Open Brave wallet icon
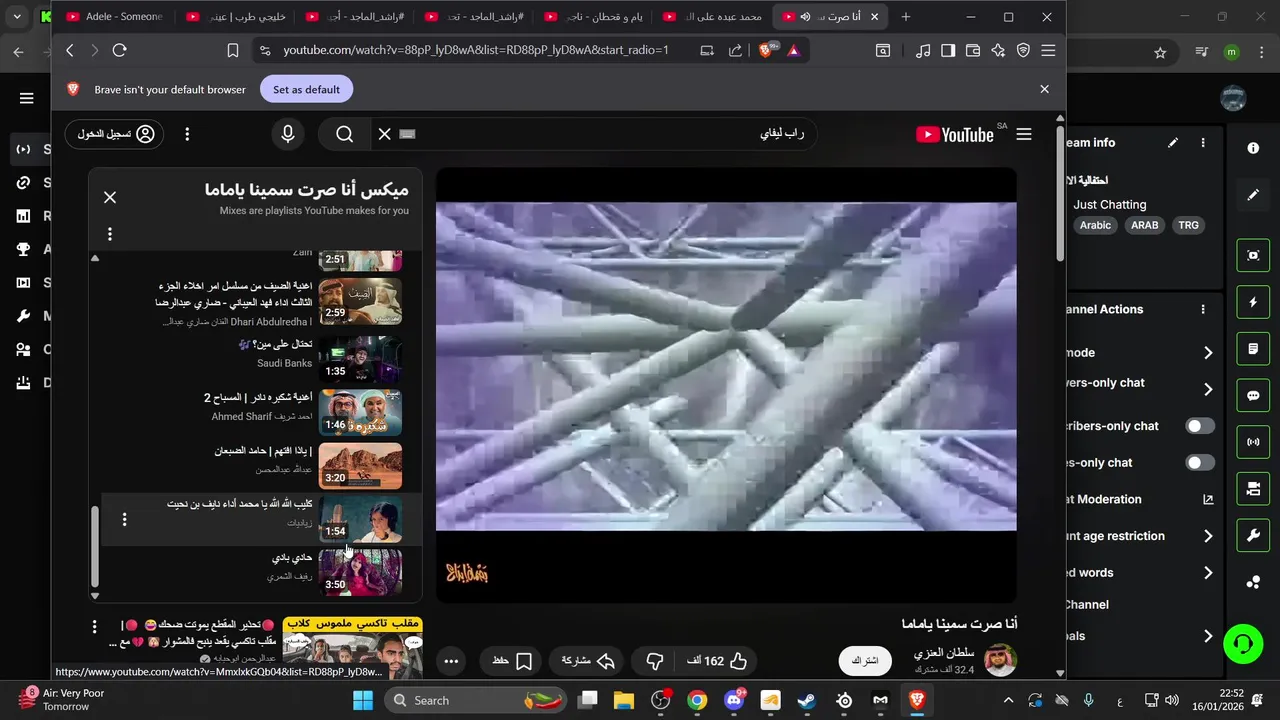The height and width of the screenshot is (720, 1280). 971,50
